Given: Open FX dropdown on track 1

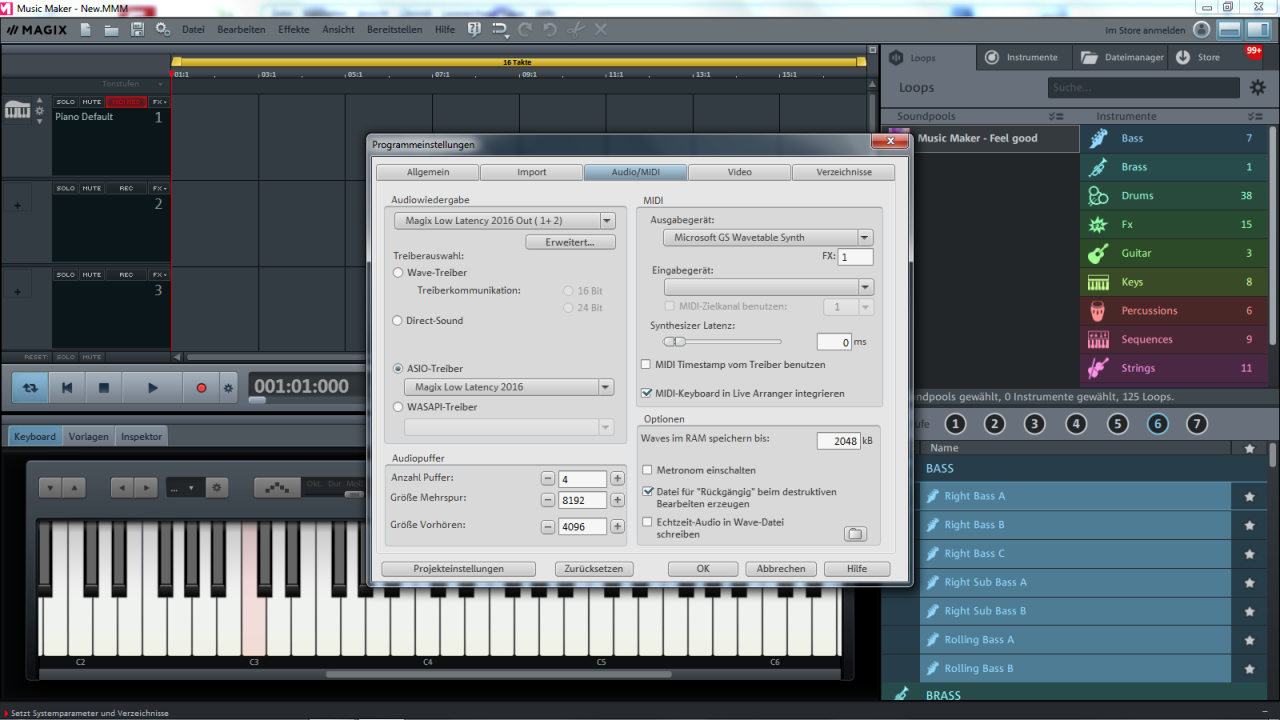Looking at the screenshot, I should [159, 102].
